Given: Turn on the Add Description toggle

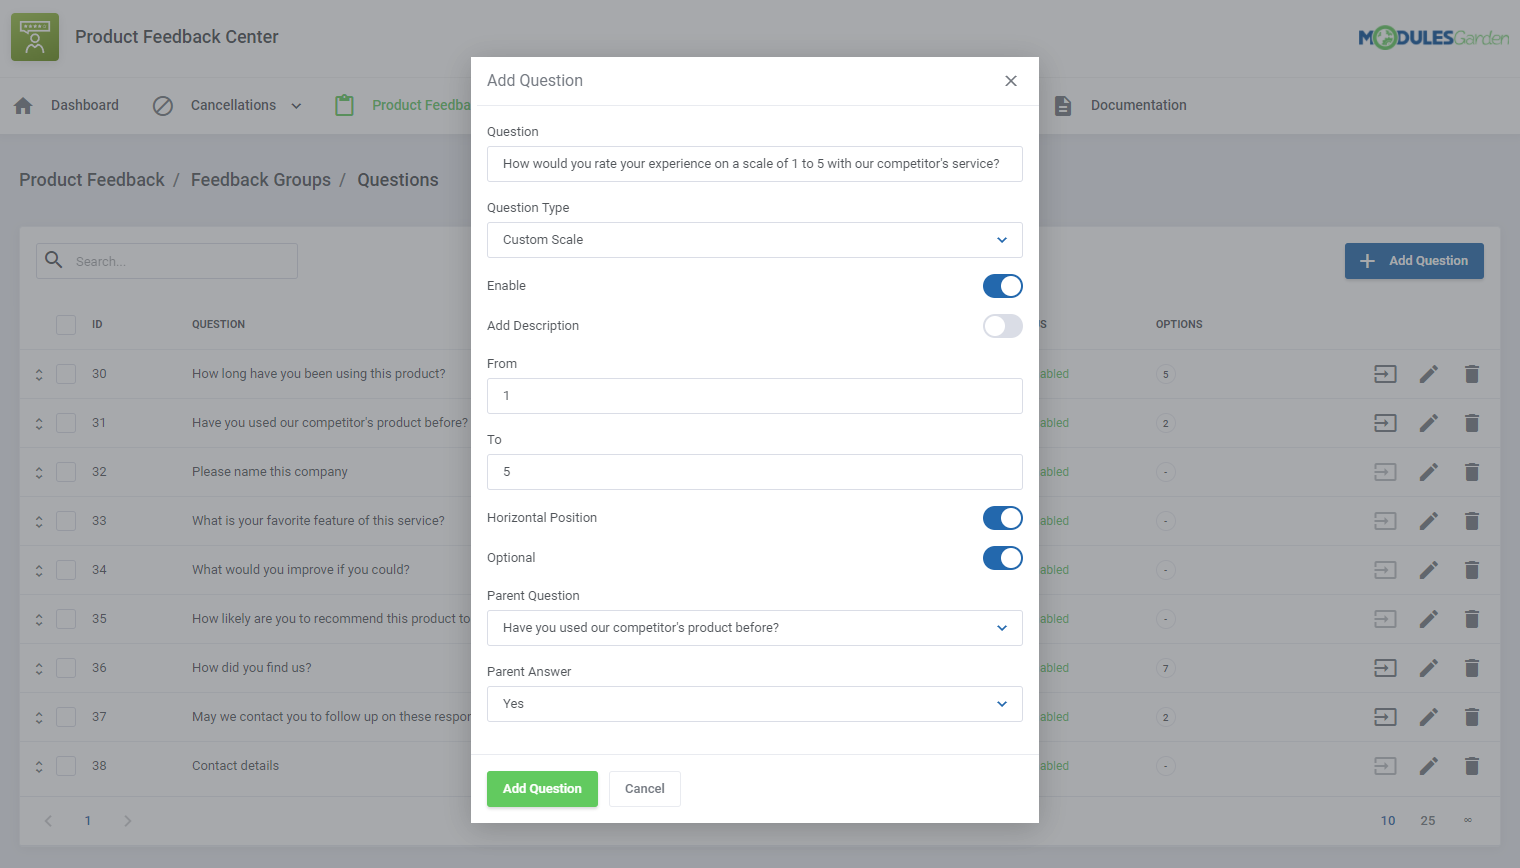Looking at the screenshot, I should 1002,325.
